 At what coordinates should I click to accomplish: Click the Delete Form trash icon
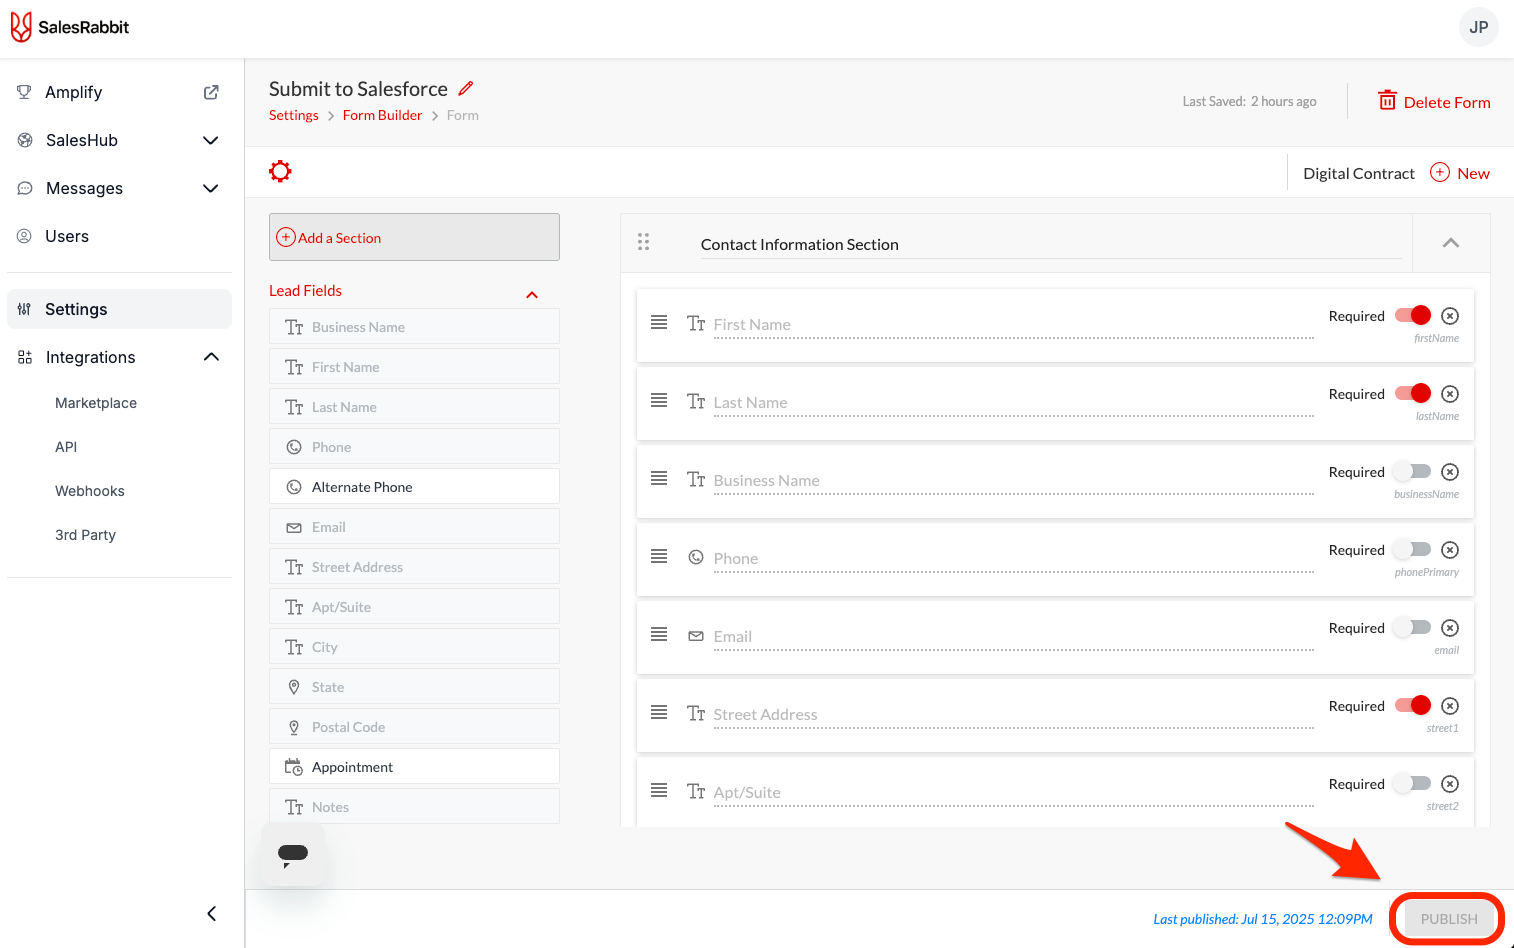point(1387,100)
